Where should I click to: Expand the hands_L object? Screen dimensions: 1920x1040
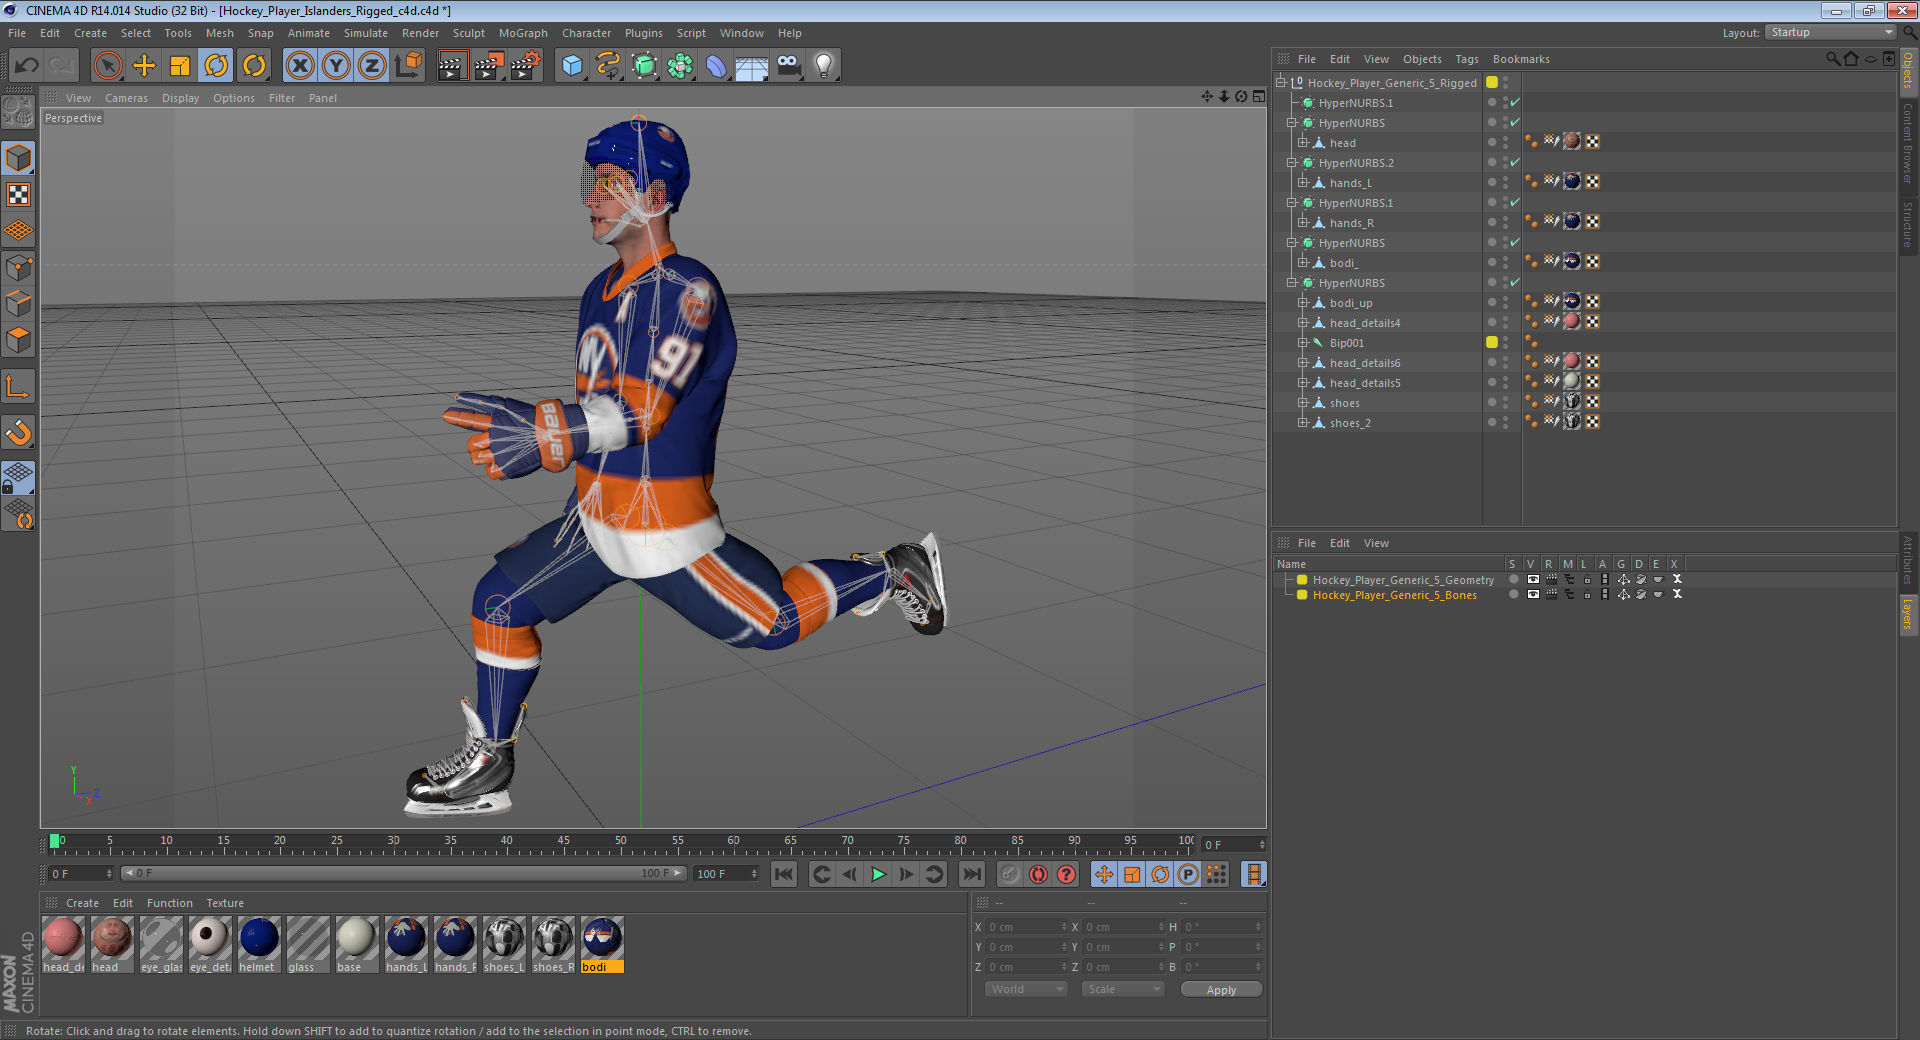1303,183
